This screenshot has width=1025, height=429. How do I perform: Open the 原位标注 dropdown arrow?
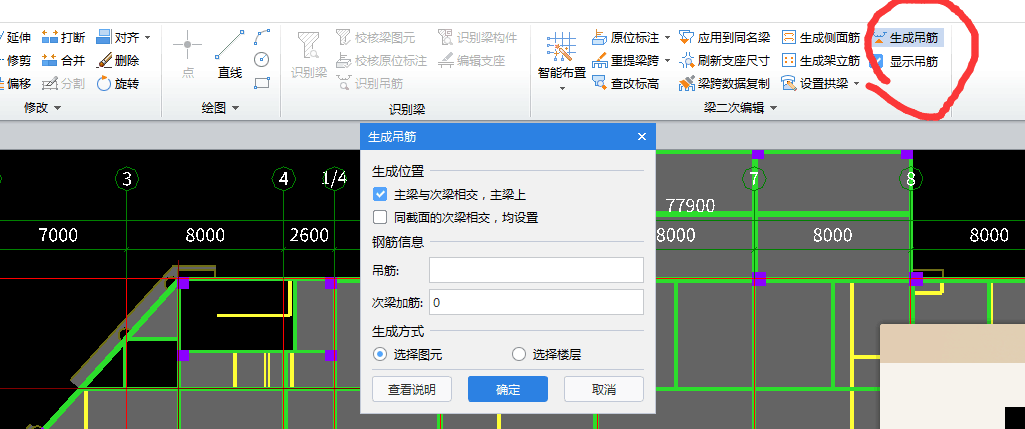coord(667,37)
